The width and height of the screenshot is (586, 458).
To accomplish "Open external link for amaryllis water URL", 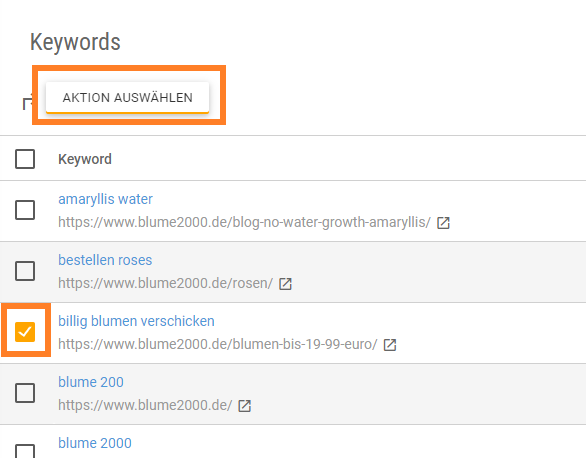I will pos(443,223).
